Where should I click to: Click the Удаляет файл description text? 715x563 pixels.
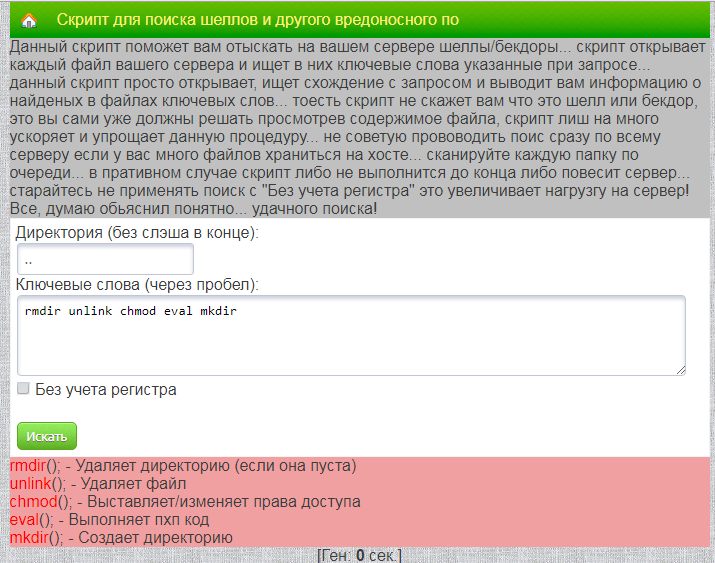tap(133, 483)
